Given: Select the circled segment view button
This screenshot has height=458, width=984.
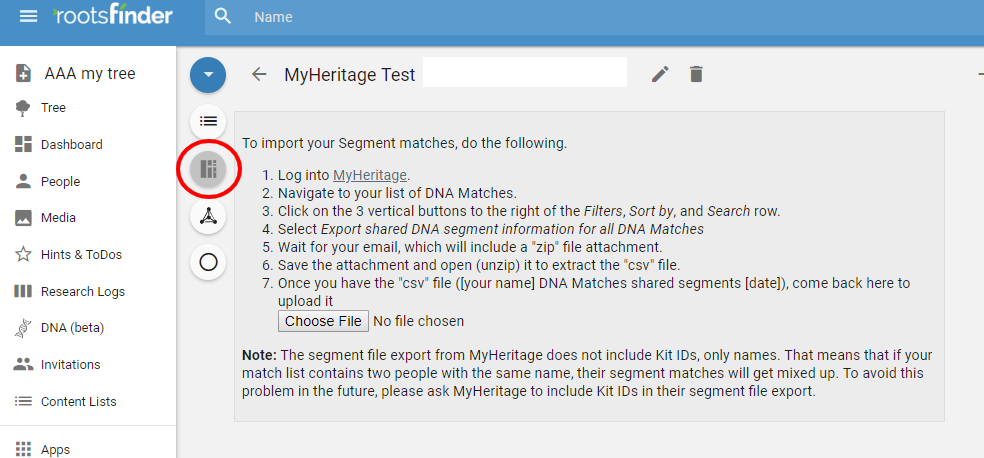Looking at the screenshot, I should coord(208,168).
